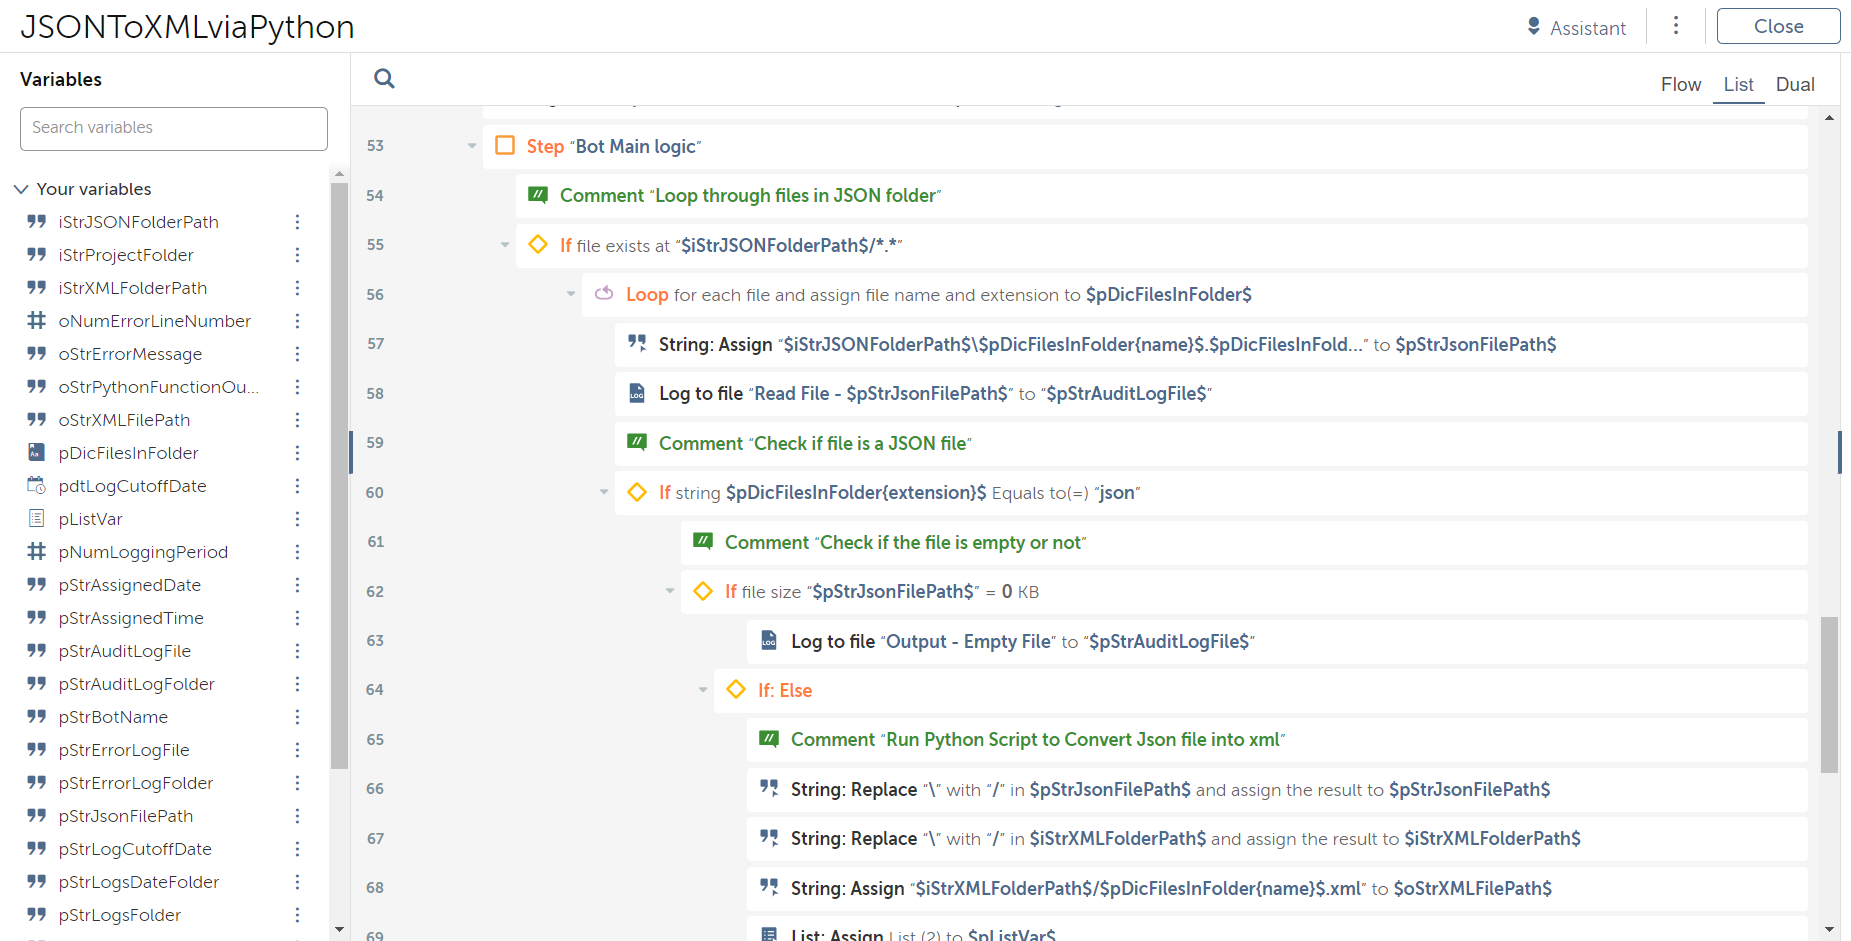1851x941 pixels.
Task: Open the Assistant
Action: [1576, 28]
